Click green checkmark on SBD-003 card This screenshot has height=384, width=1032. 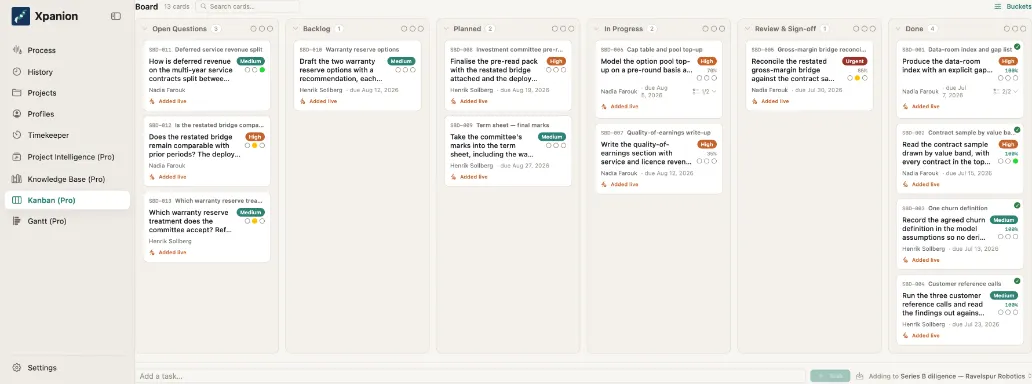tap(1018, 206)
